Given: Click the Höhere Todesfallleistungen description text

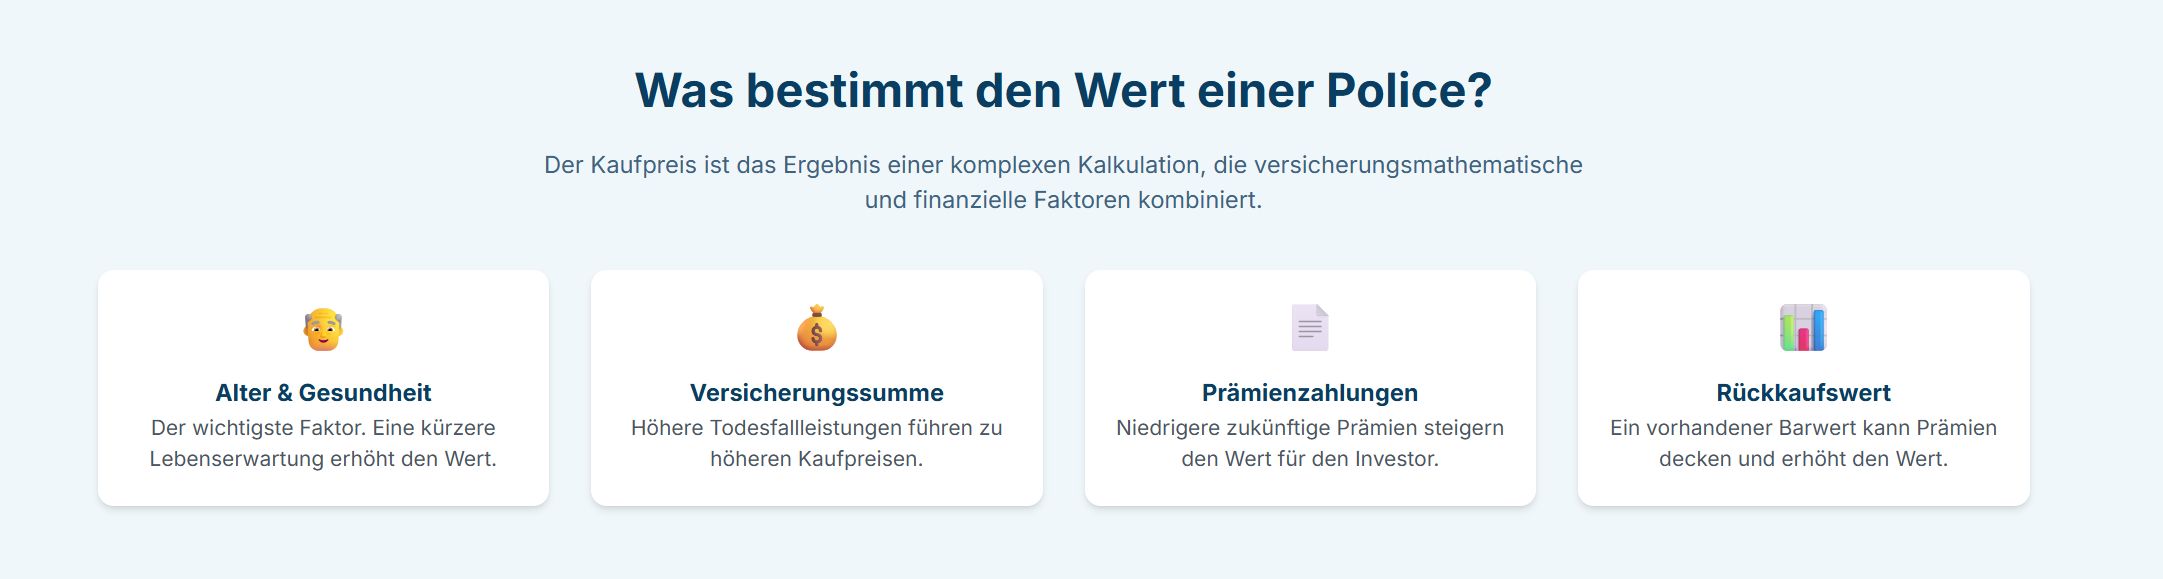Looking at the screenshot, I should 817,443.
